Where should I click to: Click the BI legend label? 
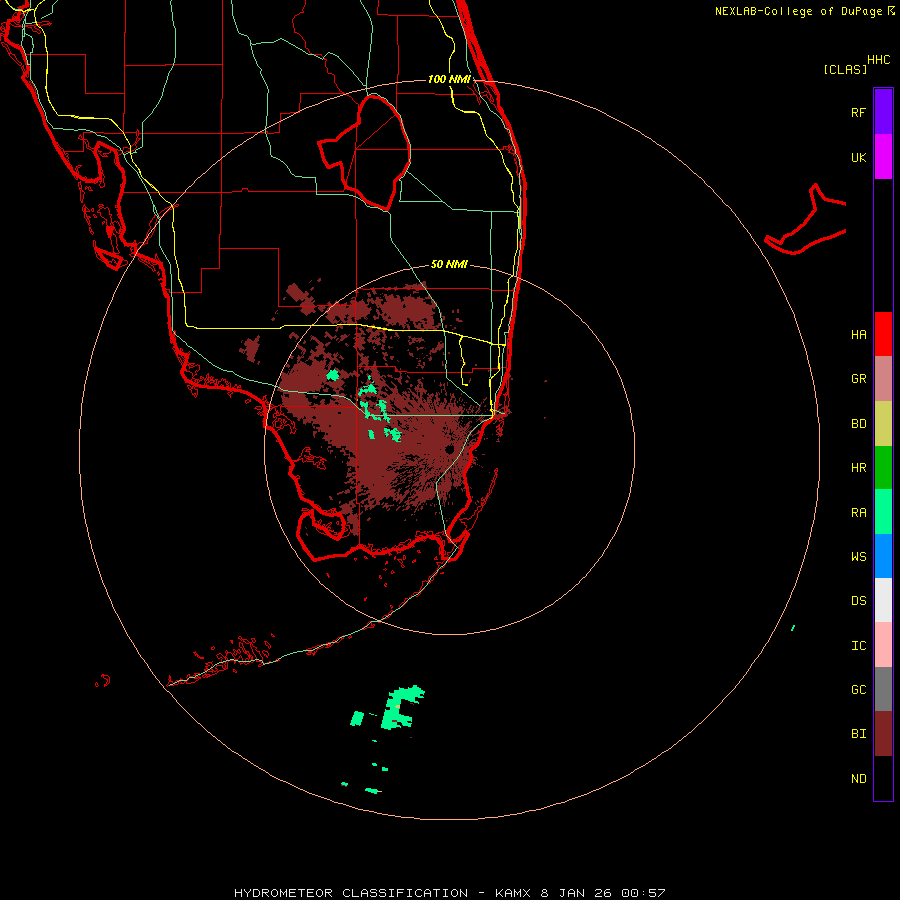coord(858,734)
